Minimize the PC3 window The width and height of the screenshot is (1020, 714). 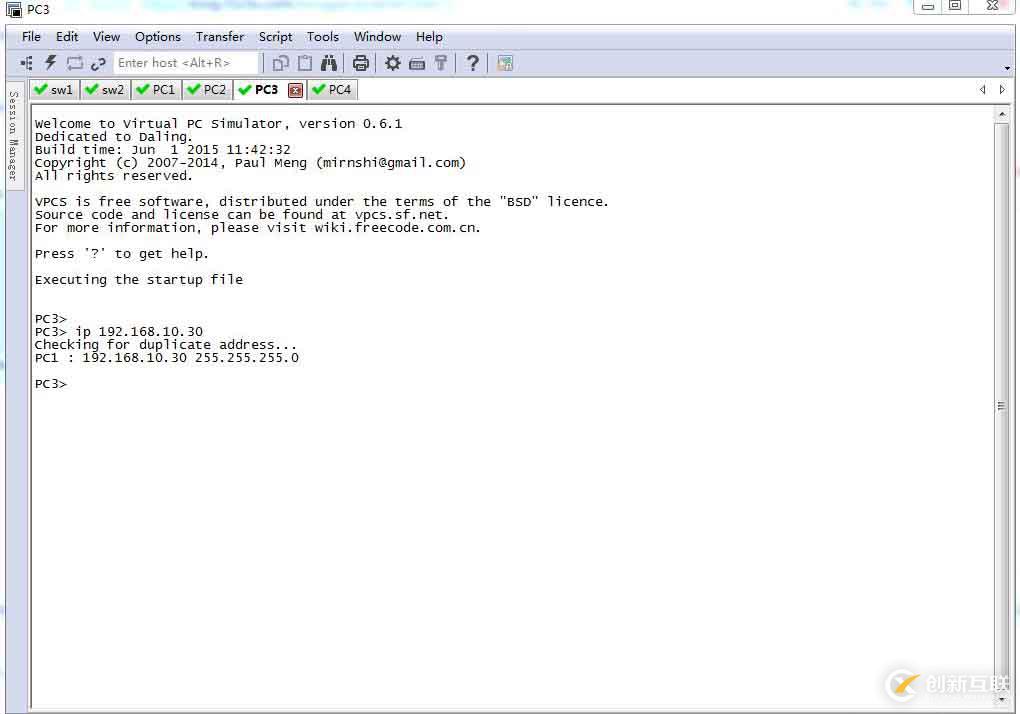click(928, 7)
